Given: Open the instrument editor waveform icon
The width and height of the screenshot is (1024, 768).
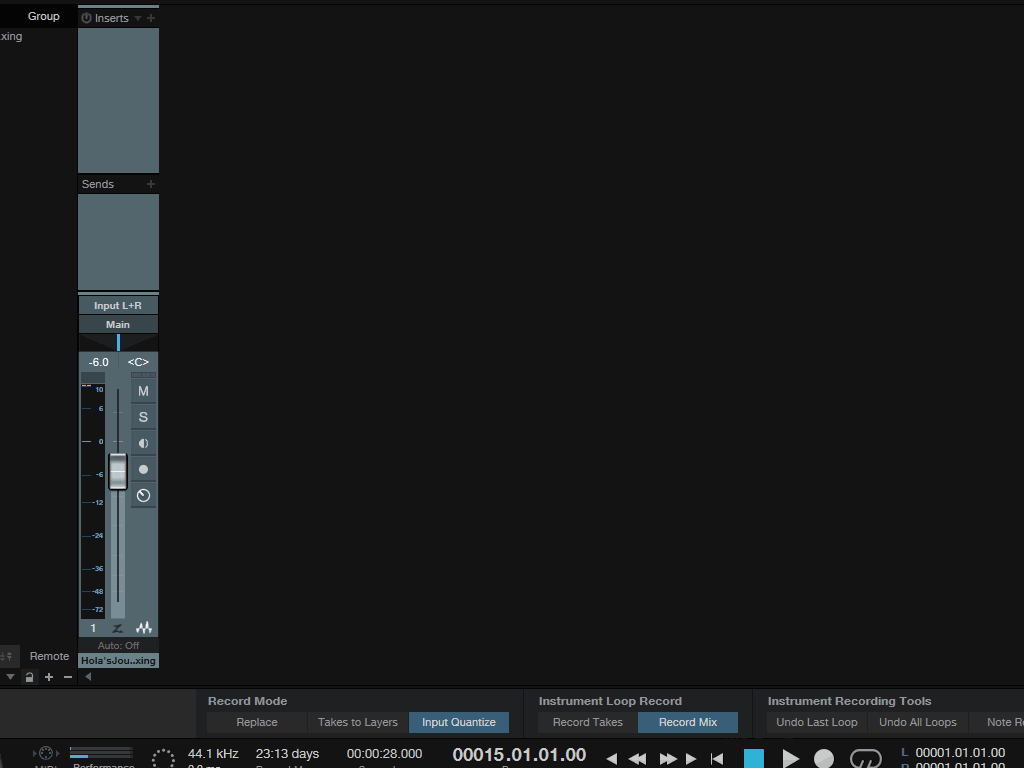Looking at the screenshot, I should pyautogui.click(x=144, y=628).
